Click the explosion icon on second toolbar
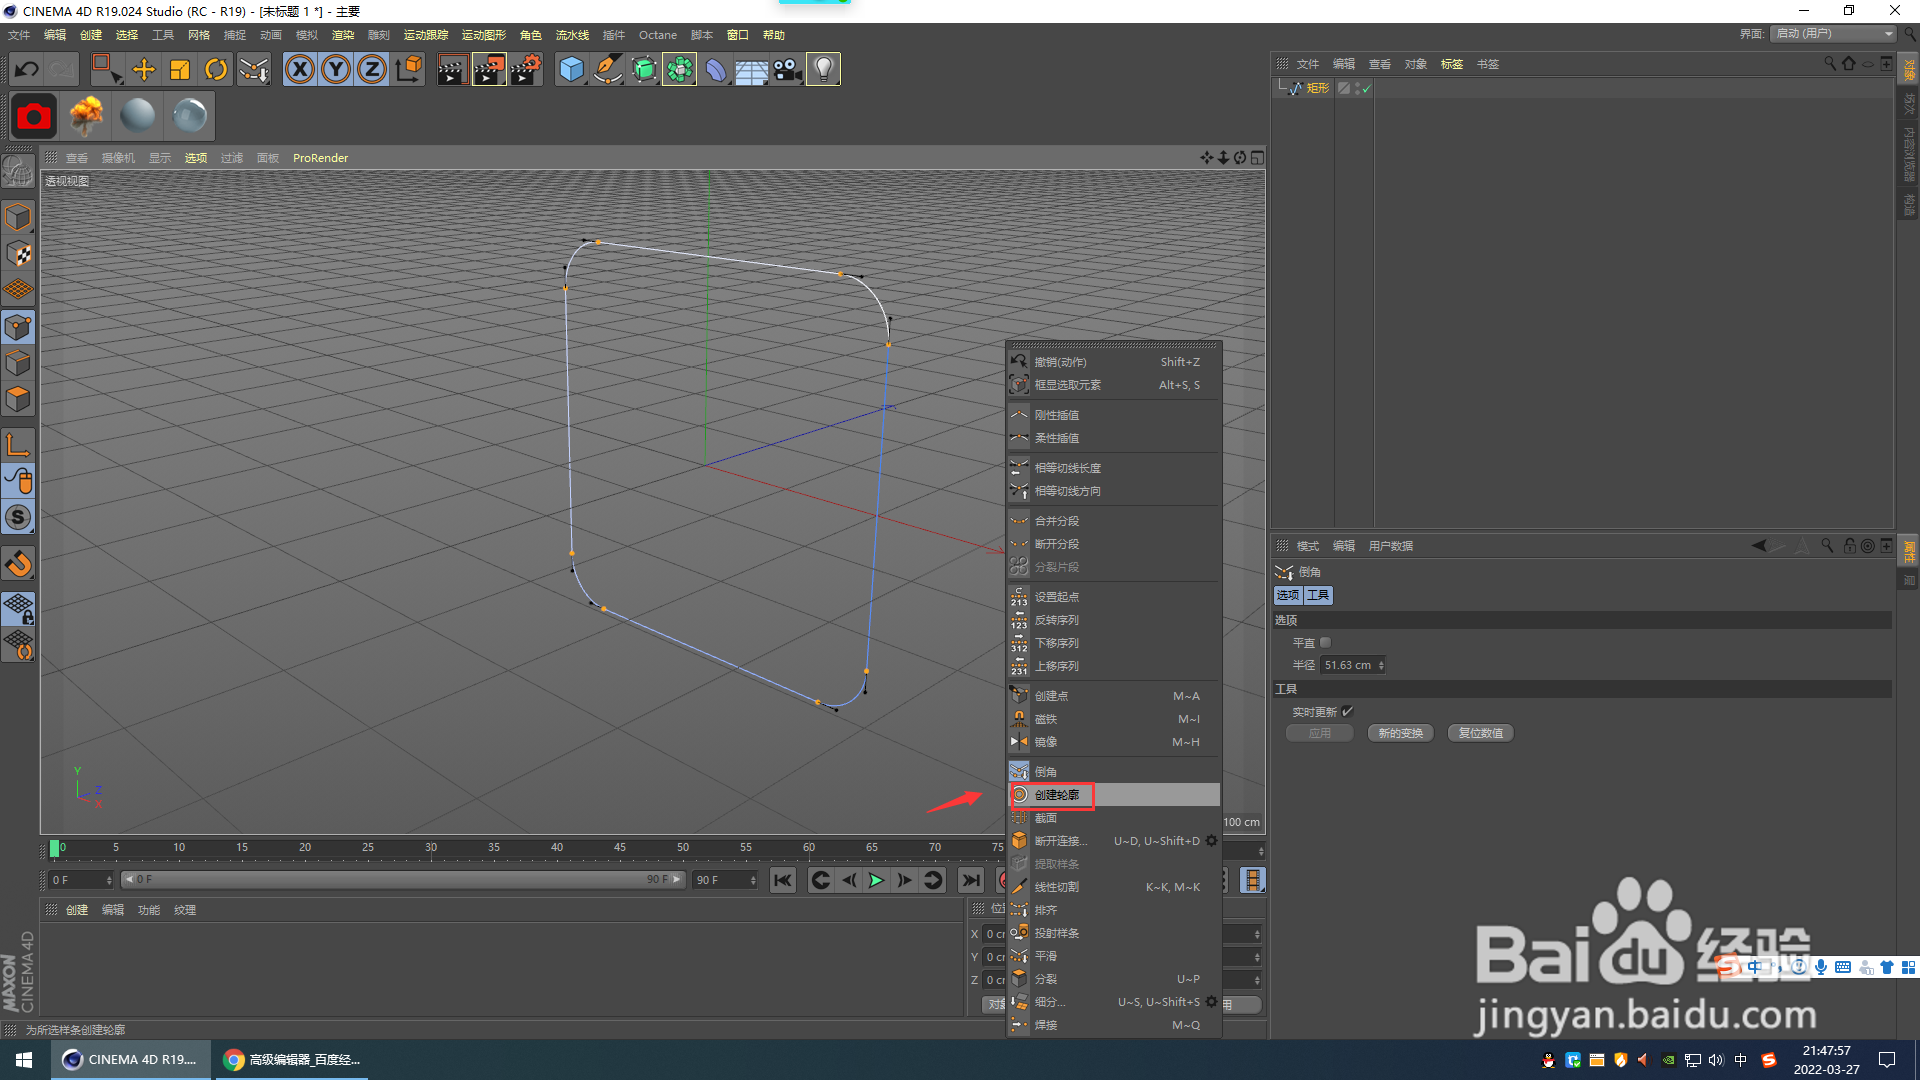The image size is (1920, 1080). click(87, 116)
